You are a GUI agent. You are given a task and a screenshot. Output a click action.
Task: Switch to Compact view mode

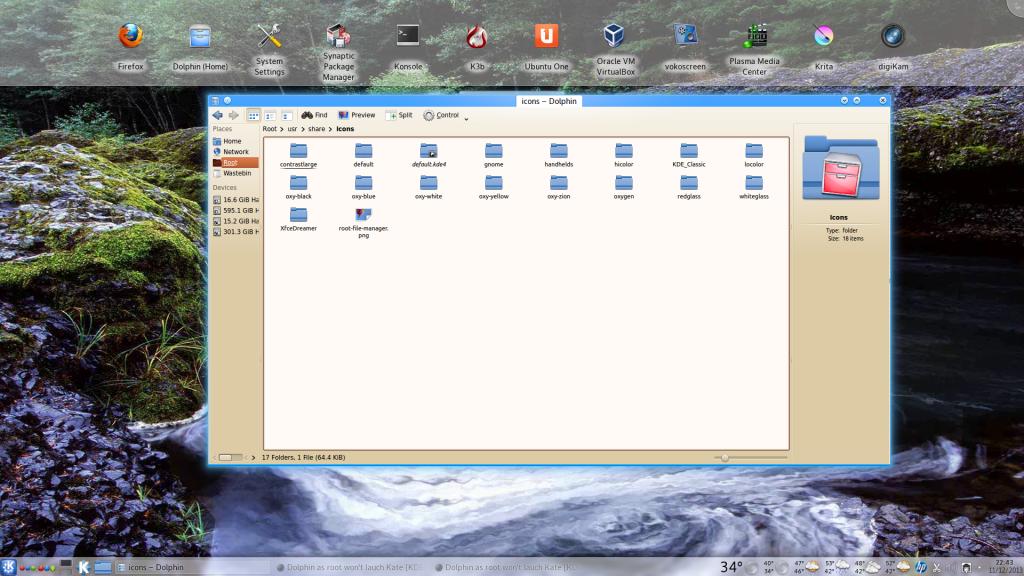(270, 115)
